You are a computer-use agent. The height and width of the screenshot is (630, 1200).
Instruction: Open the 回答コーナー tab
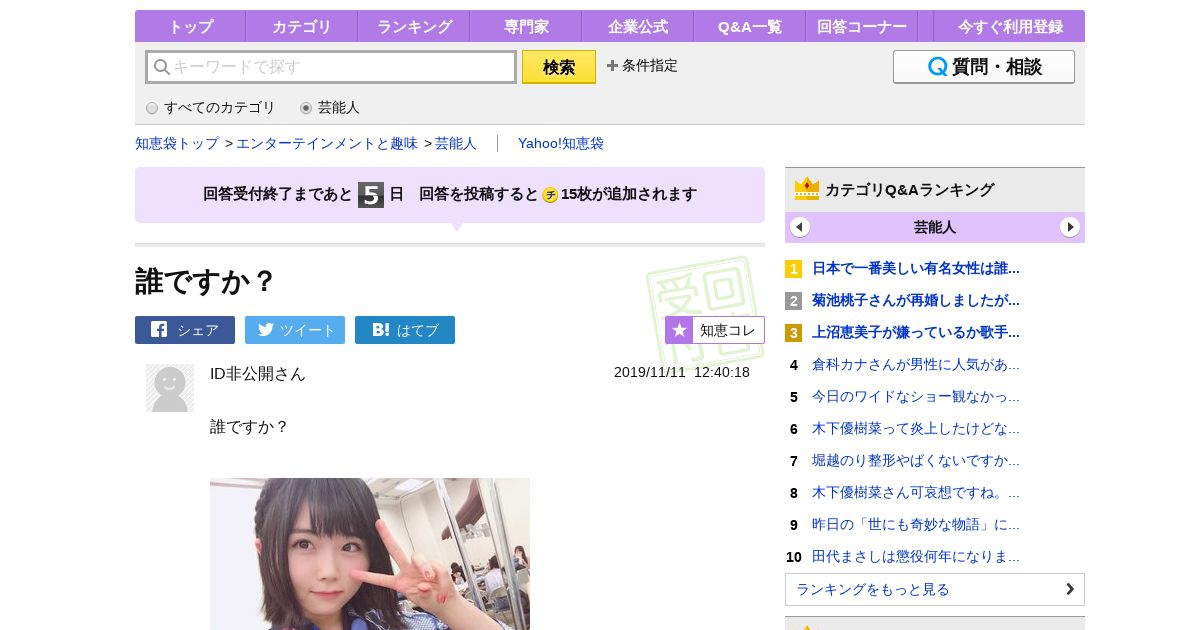pos(862,27)
